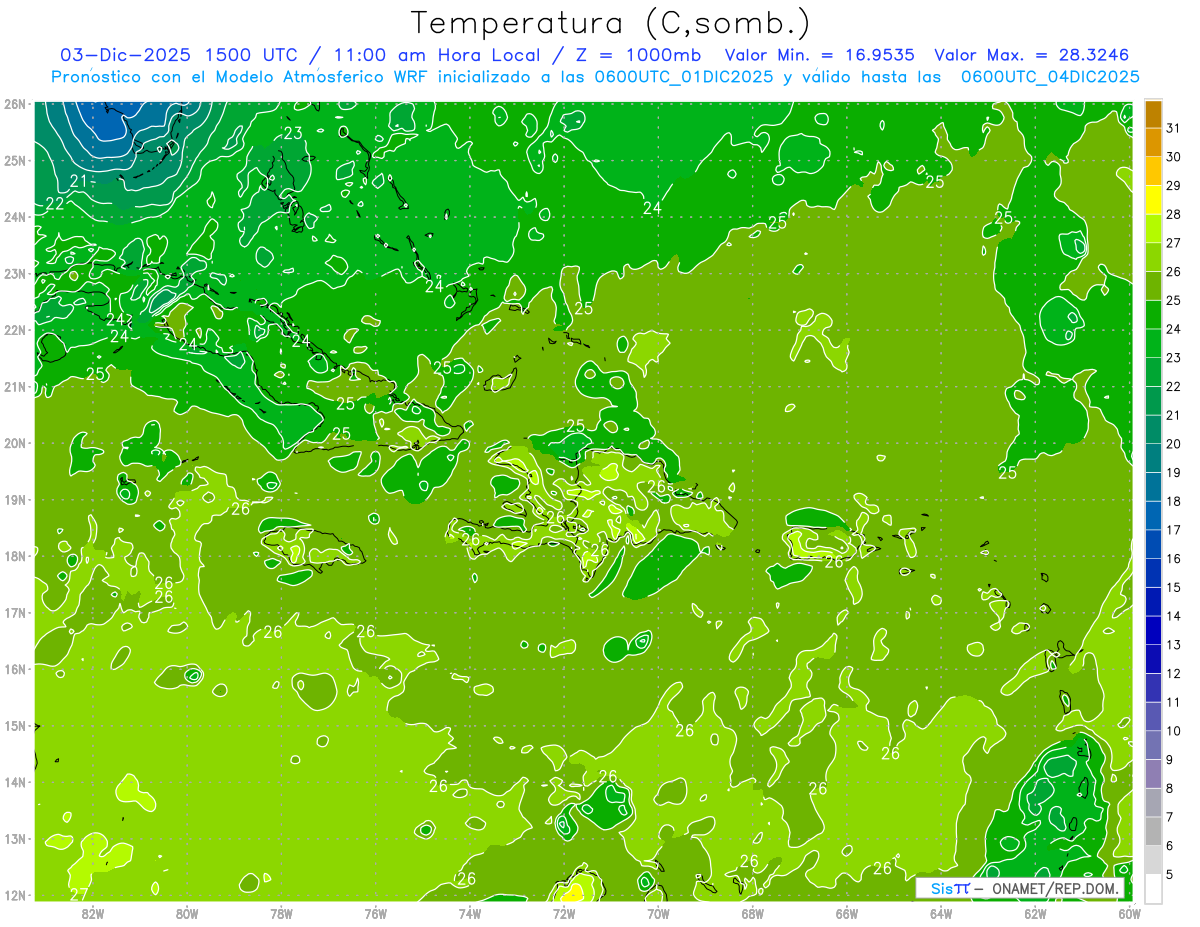Click the '72W' longitude axis label
Viewport: 1200px width, 927px height.
(x=564, y=913)
